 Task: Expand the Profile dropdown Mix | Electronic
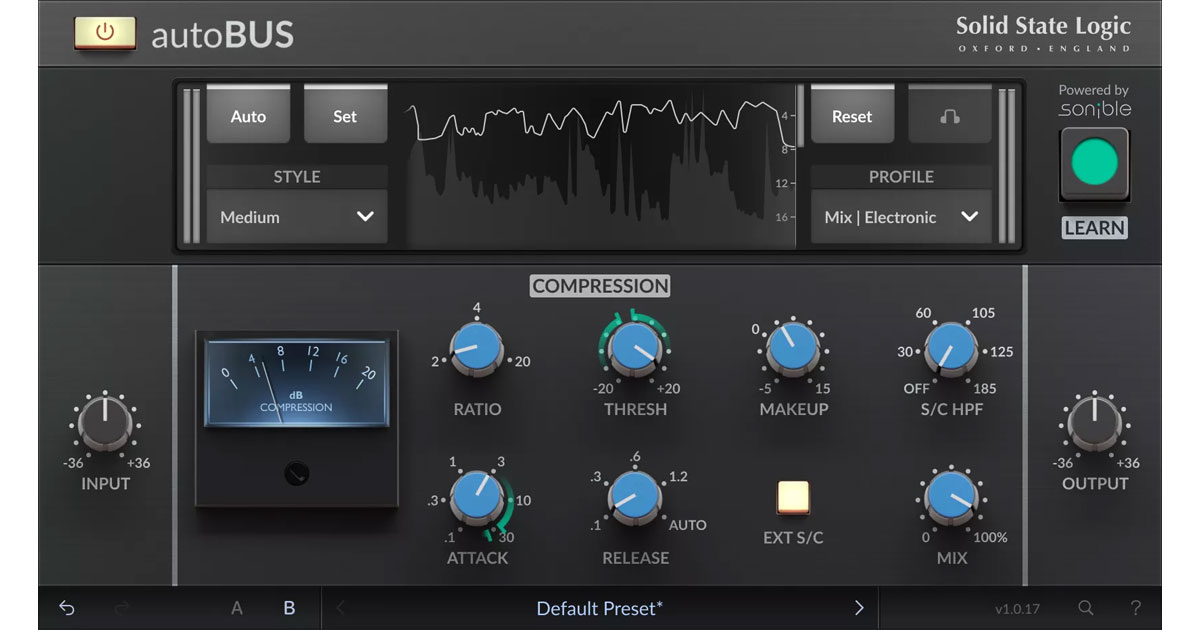pos(900,217)
